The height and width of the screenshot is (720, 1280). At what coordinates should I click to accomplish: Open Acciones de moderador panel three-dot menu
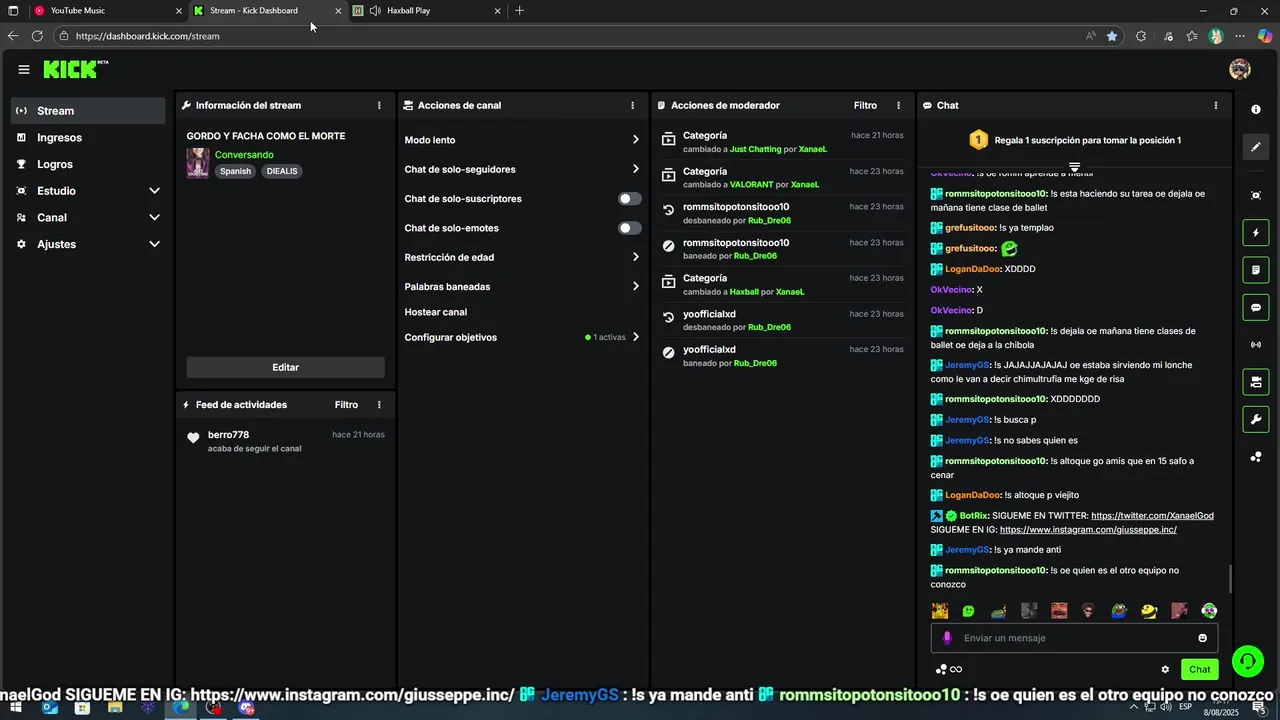point(898,105)
